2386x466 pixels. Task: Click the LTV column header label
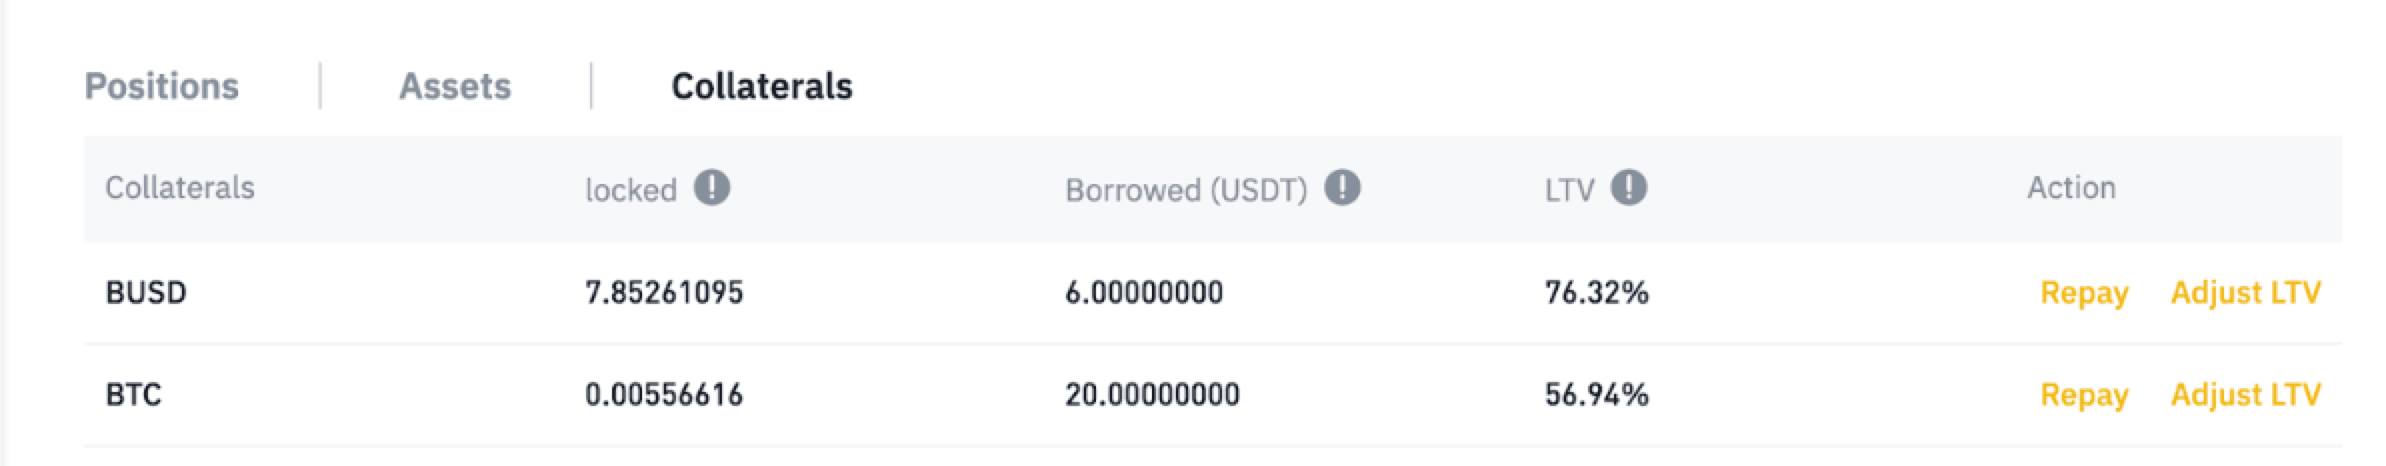click(x=1569, y=189)
